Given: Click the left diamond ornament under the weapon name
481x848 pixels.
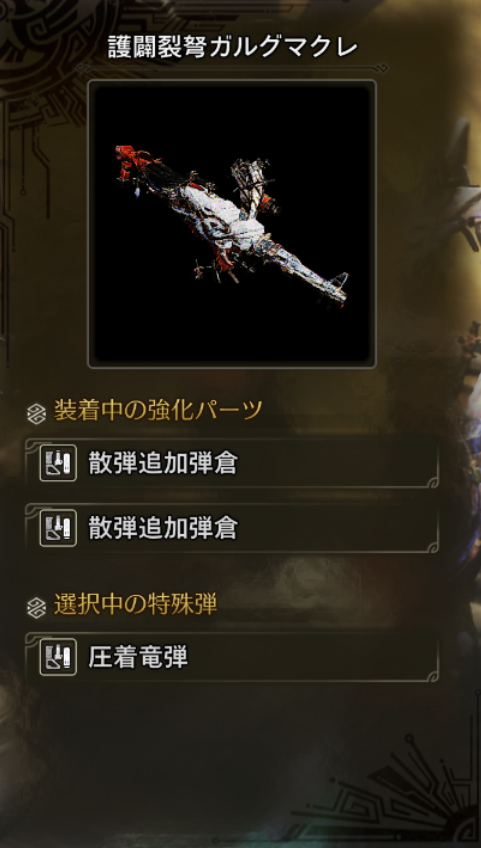Looking at the screenshot, I should tap(81, 68).
